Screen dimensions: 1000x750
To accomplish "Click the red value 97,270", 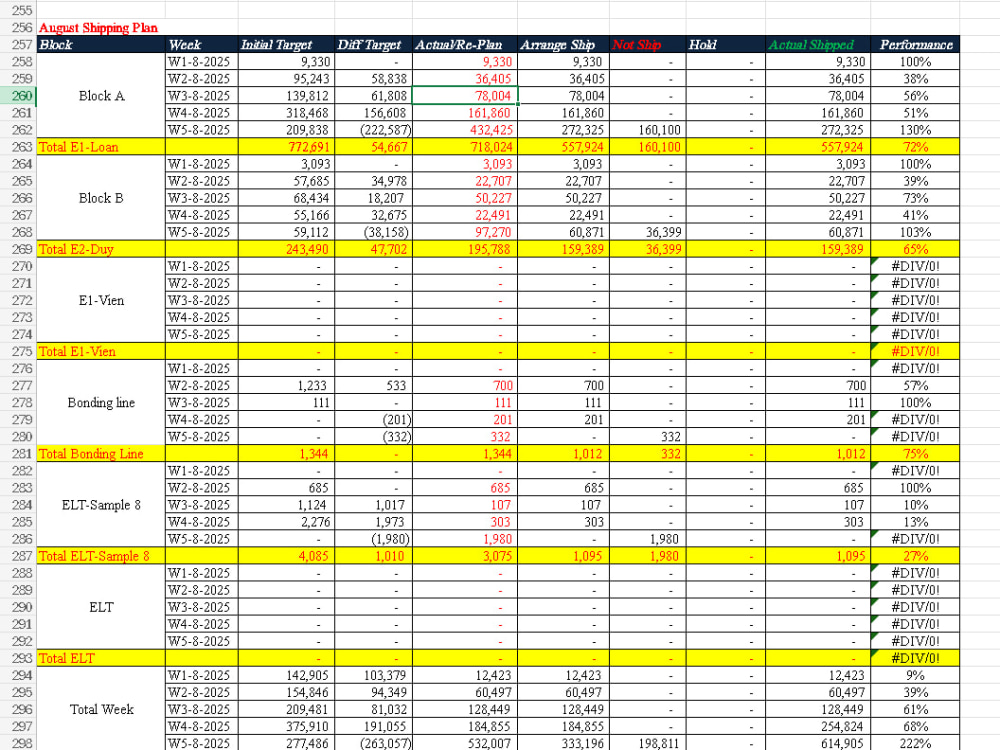I will click(x=465, y=232).
